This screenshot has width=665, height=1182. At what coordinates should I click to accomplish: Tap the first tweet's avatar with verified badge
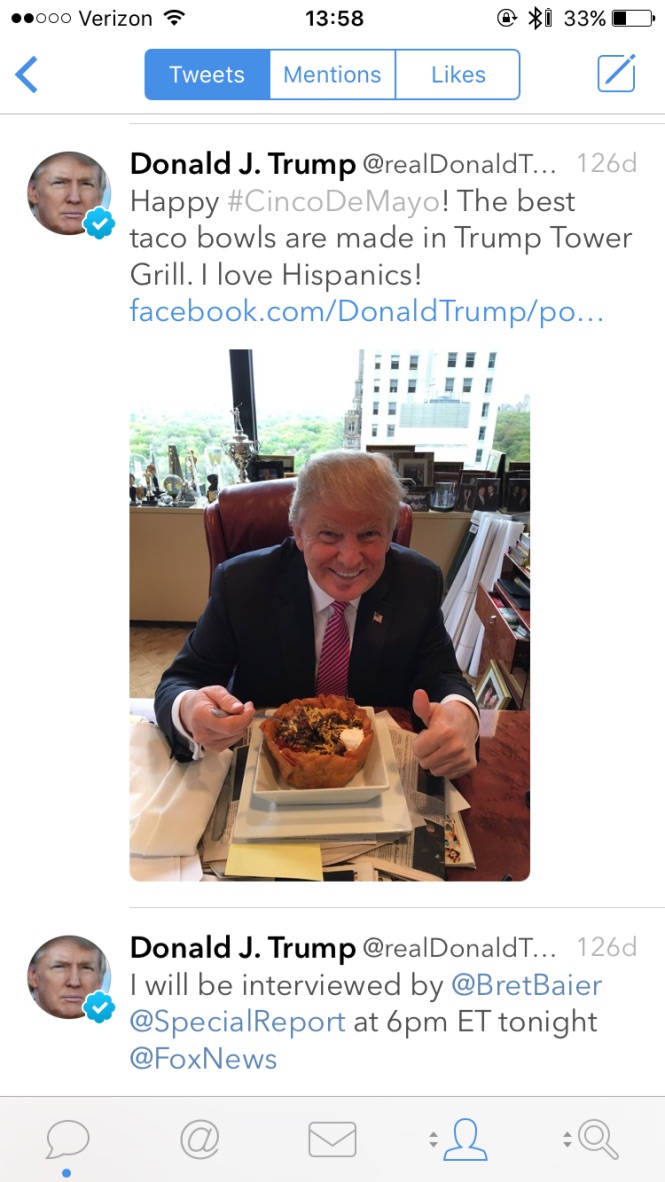[69, 194]
